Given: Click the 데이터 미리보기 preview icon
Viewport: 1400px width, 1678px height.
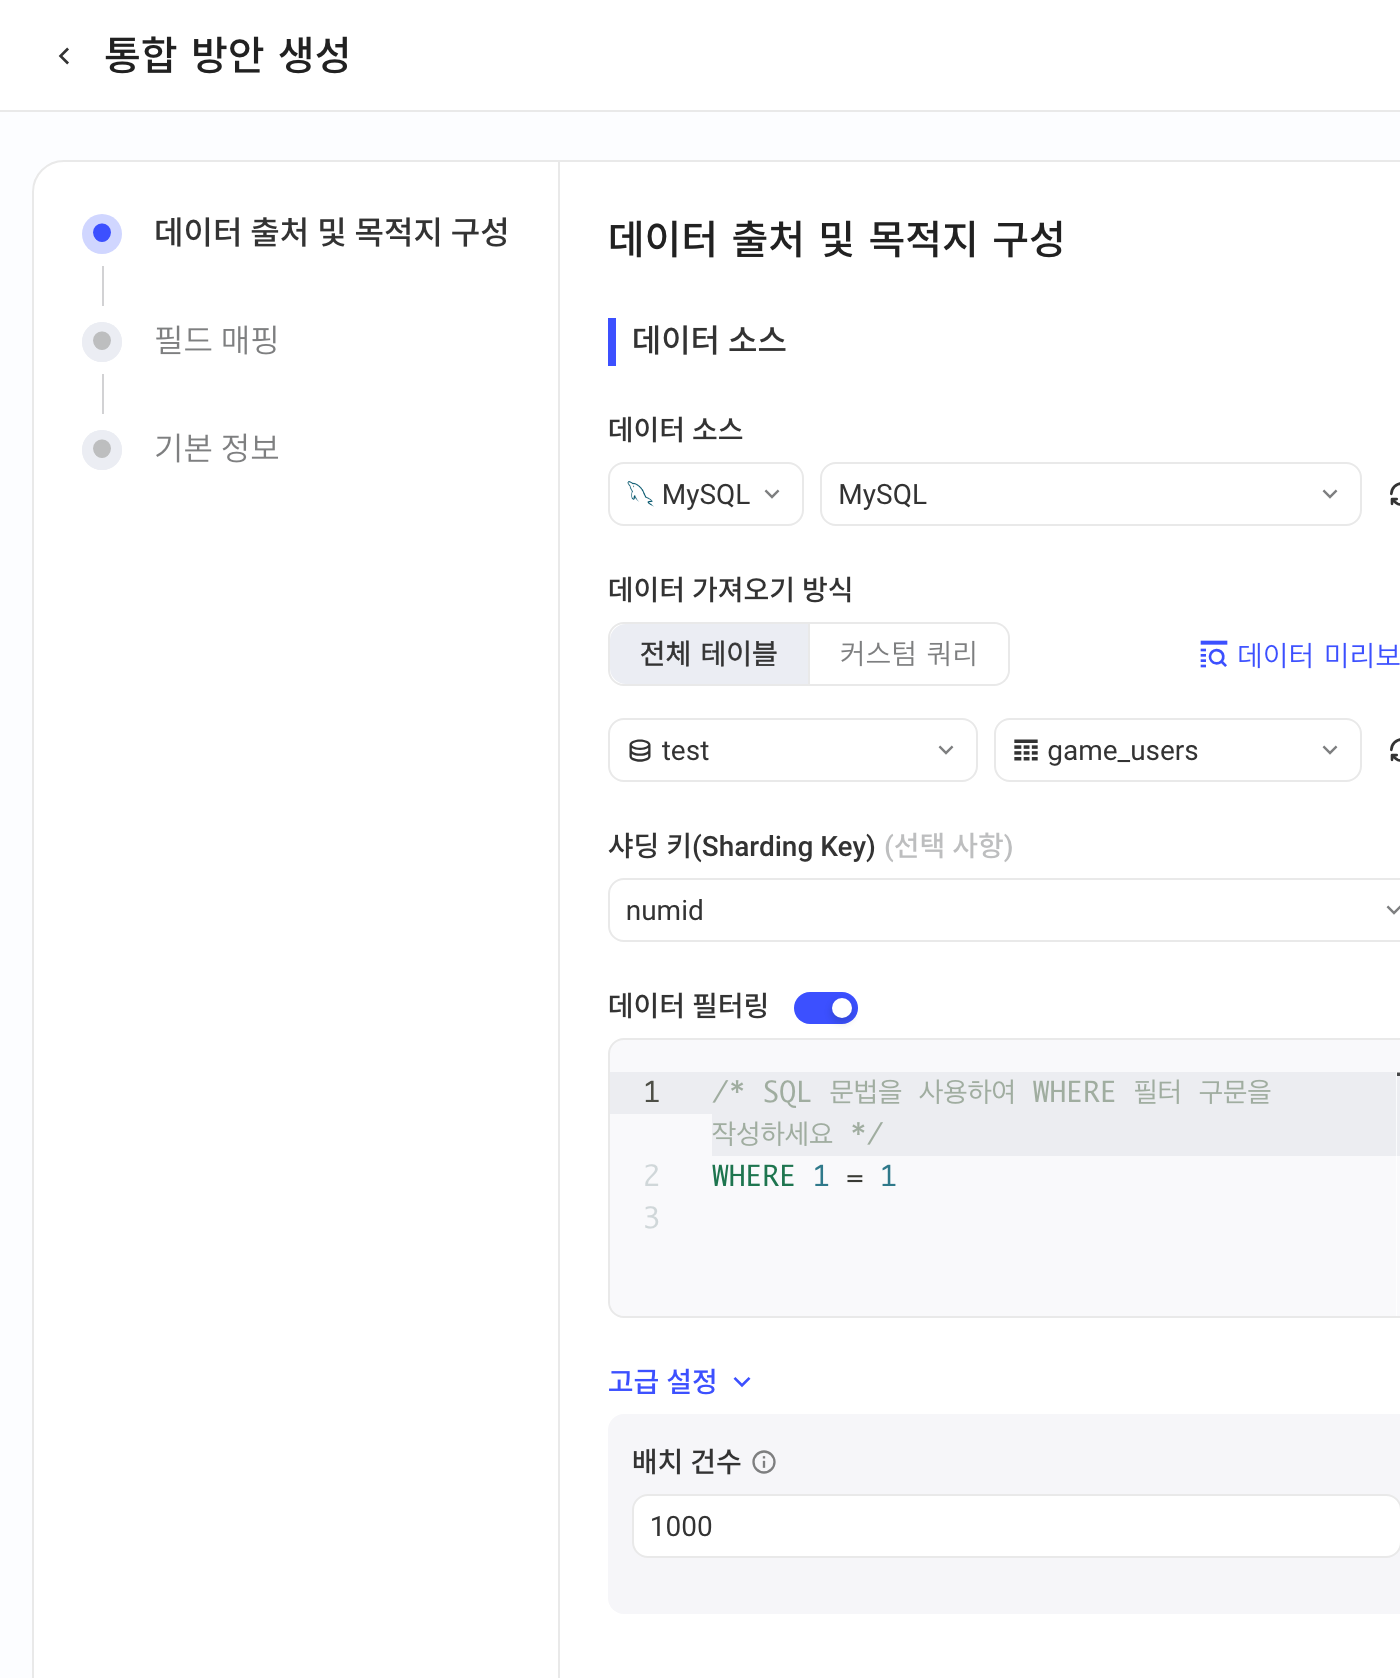Looking at the screenshot, I should pyautogui.click(x=1213, y=654).
